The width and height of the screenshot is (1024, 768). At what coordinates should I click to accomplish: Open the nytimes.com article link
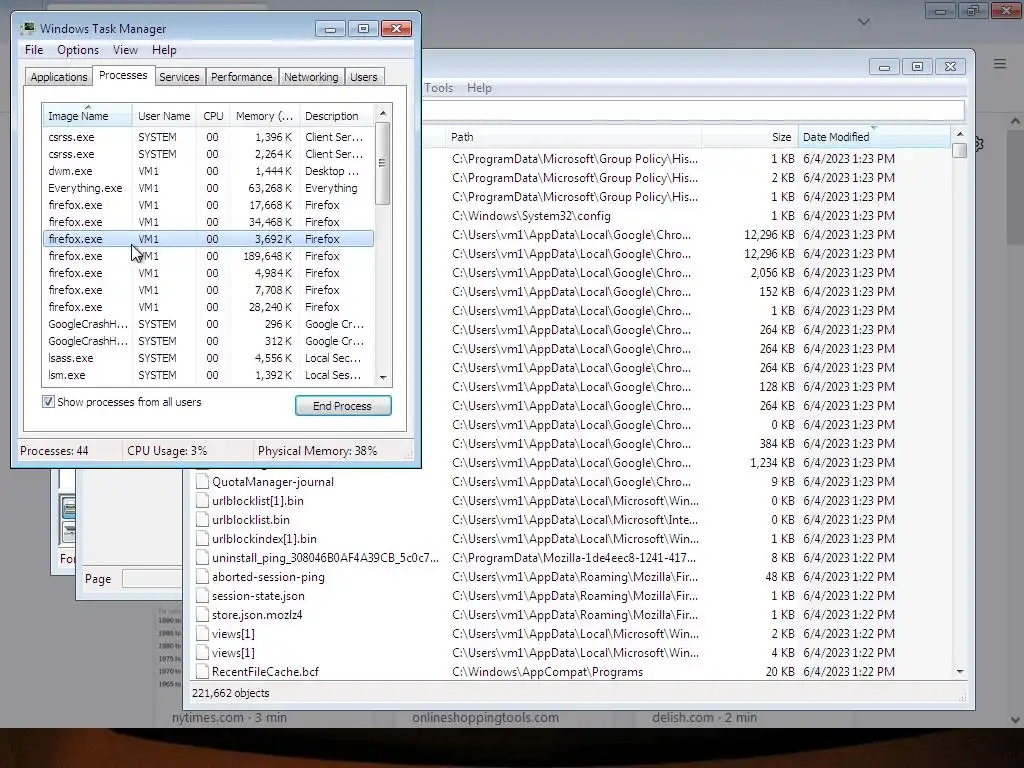pyautogui.click(x=229, y=717)
